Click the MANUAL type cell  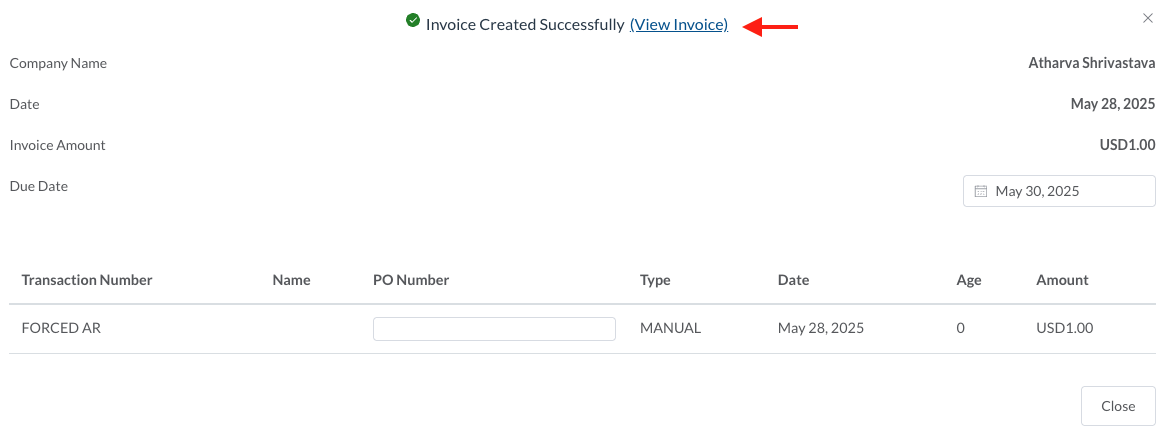pyautogui.click(x=670, y=328)
